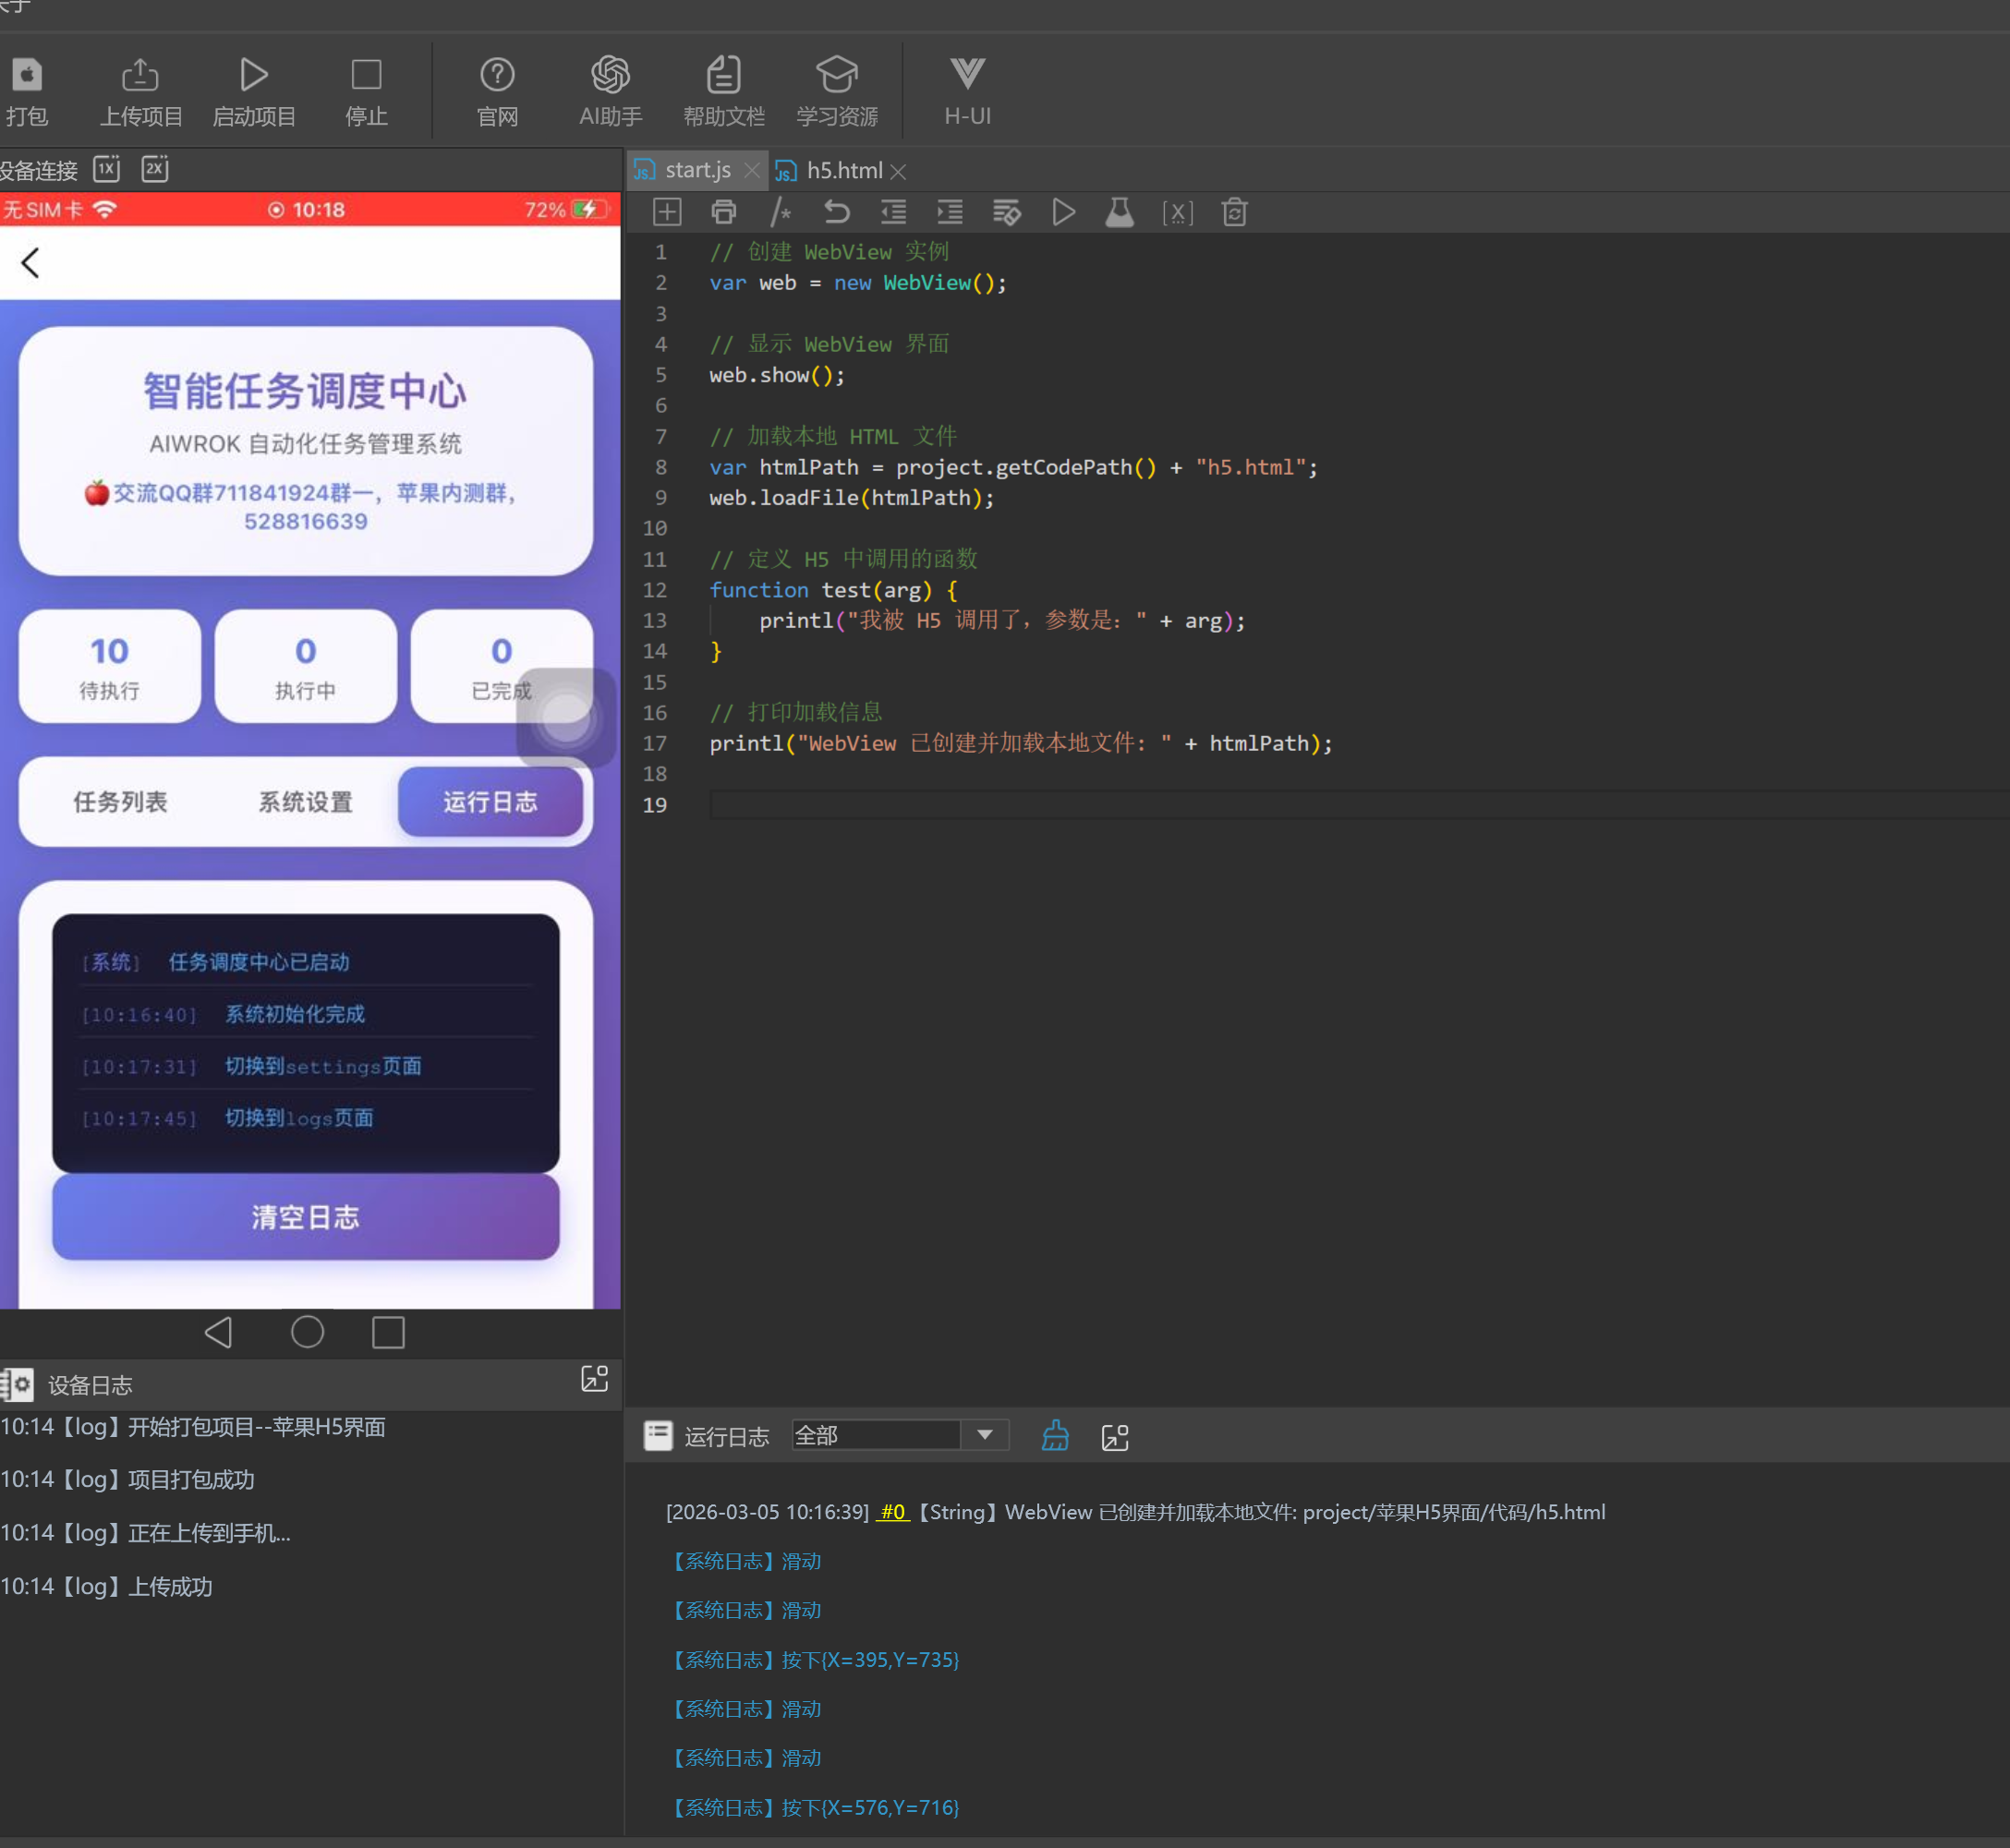Pop out the 设备日志 panel
The width and height of the screenshot is (2010, 1848).
click(x=594, y=1379)
